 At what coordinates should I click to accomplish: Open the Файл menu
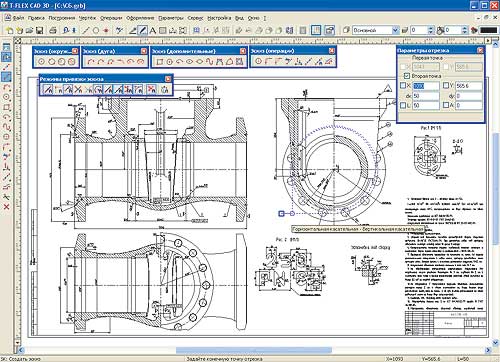[18, 18]
